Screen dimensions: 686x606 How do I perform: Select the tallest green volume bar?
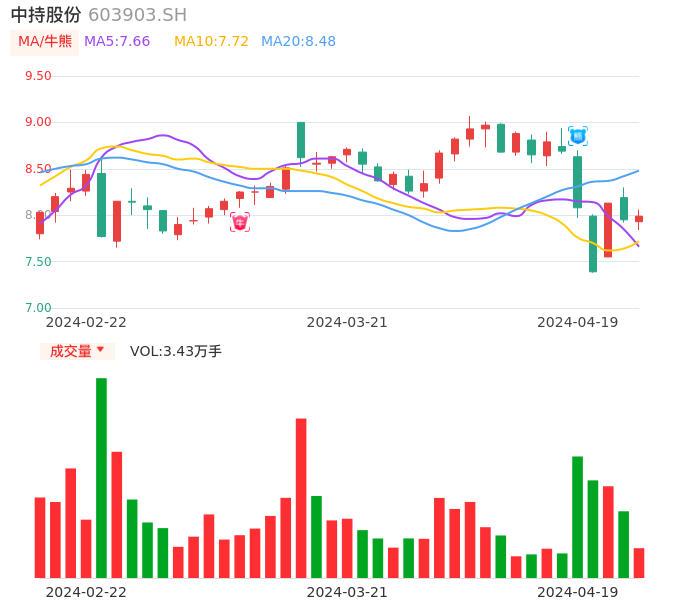[x=101, y=477]
